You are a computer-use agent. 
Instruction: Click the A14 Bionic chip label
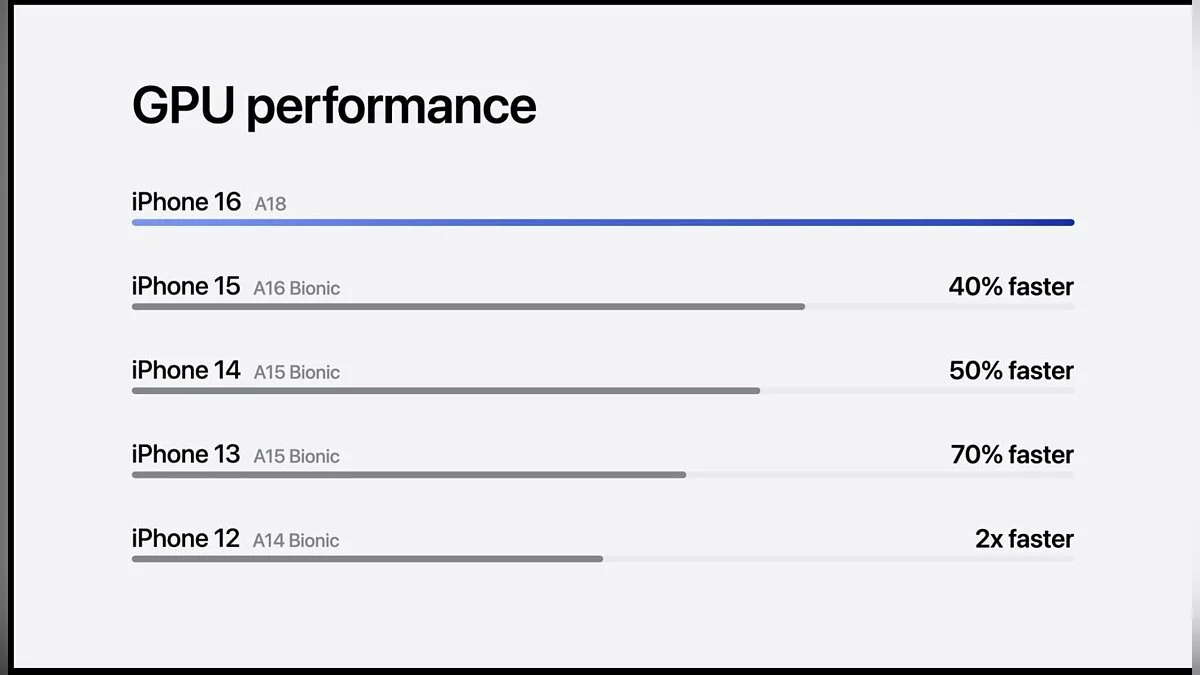[x=296, y=540]
